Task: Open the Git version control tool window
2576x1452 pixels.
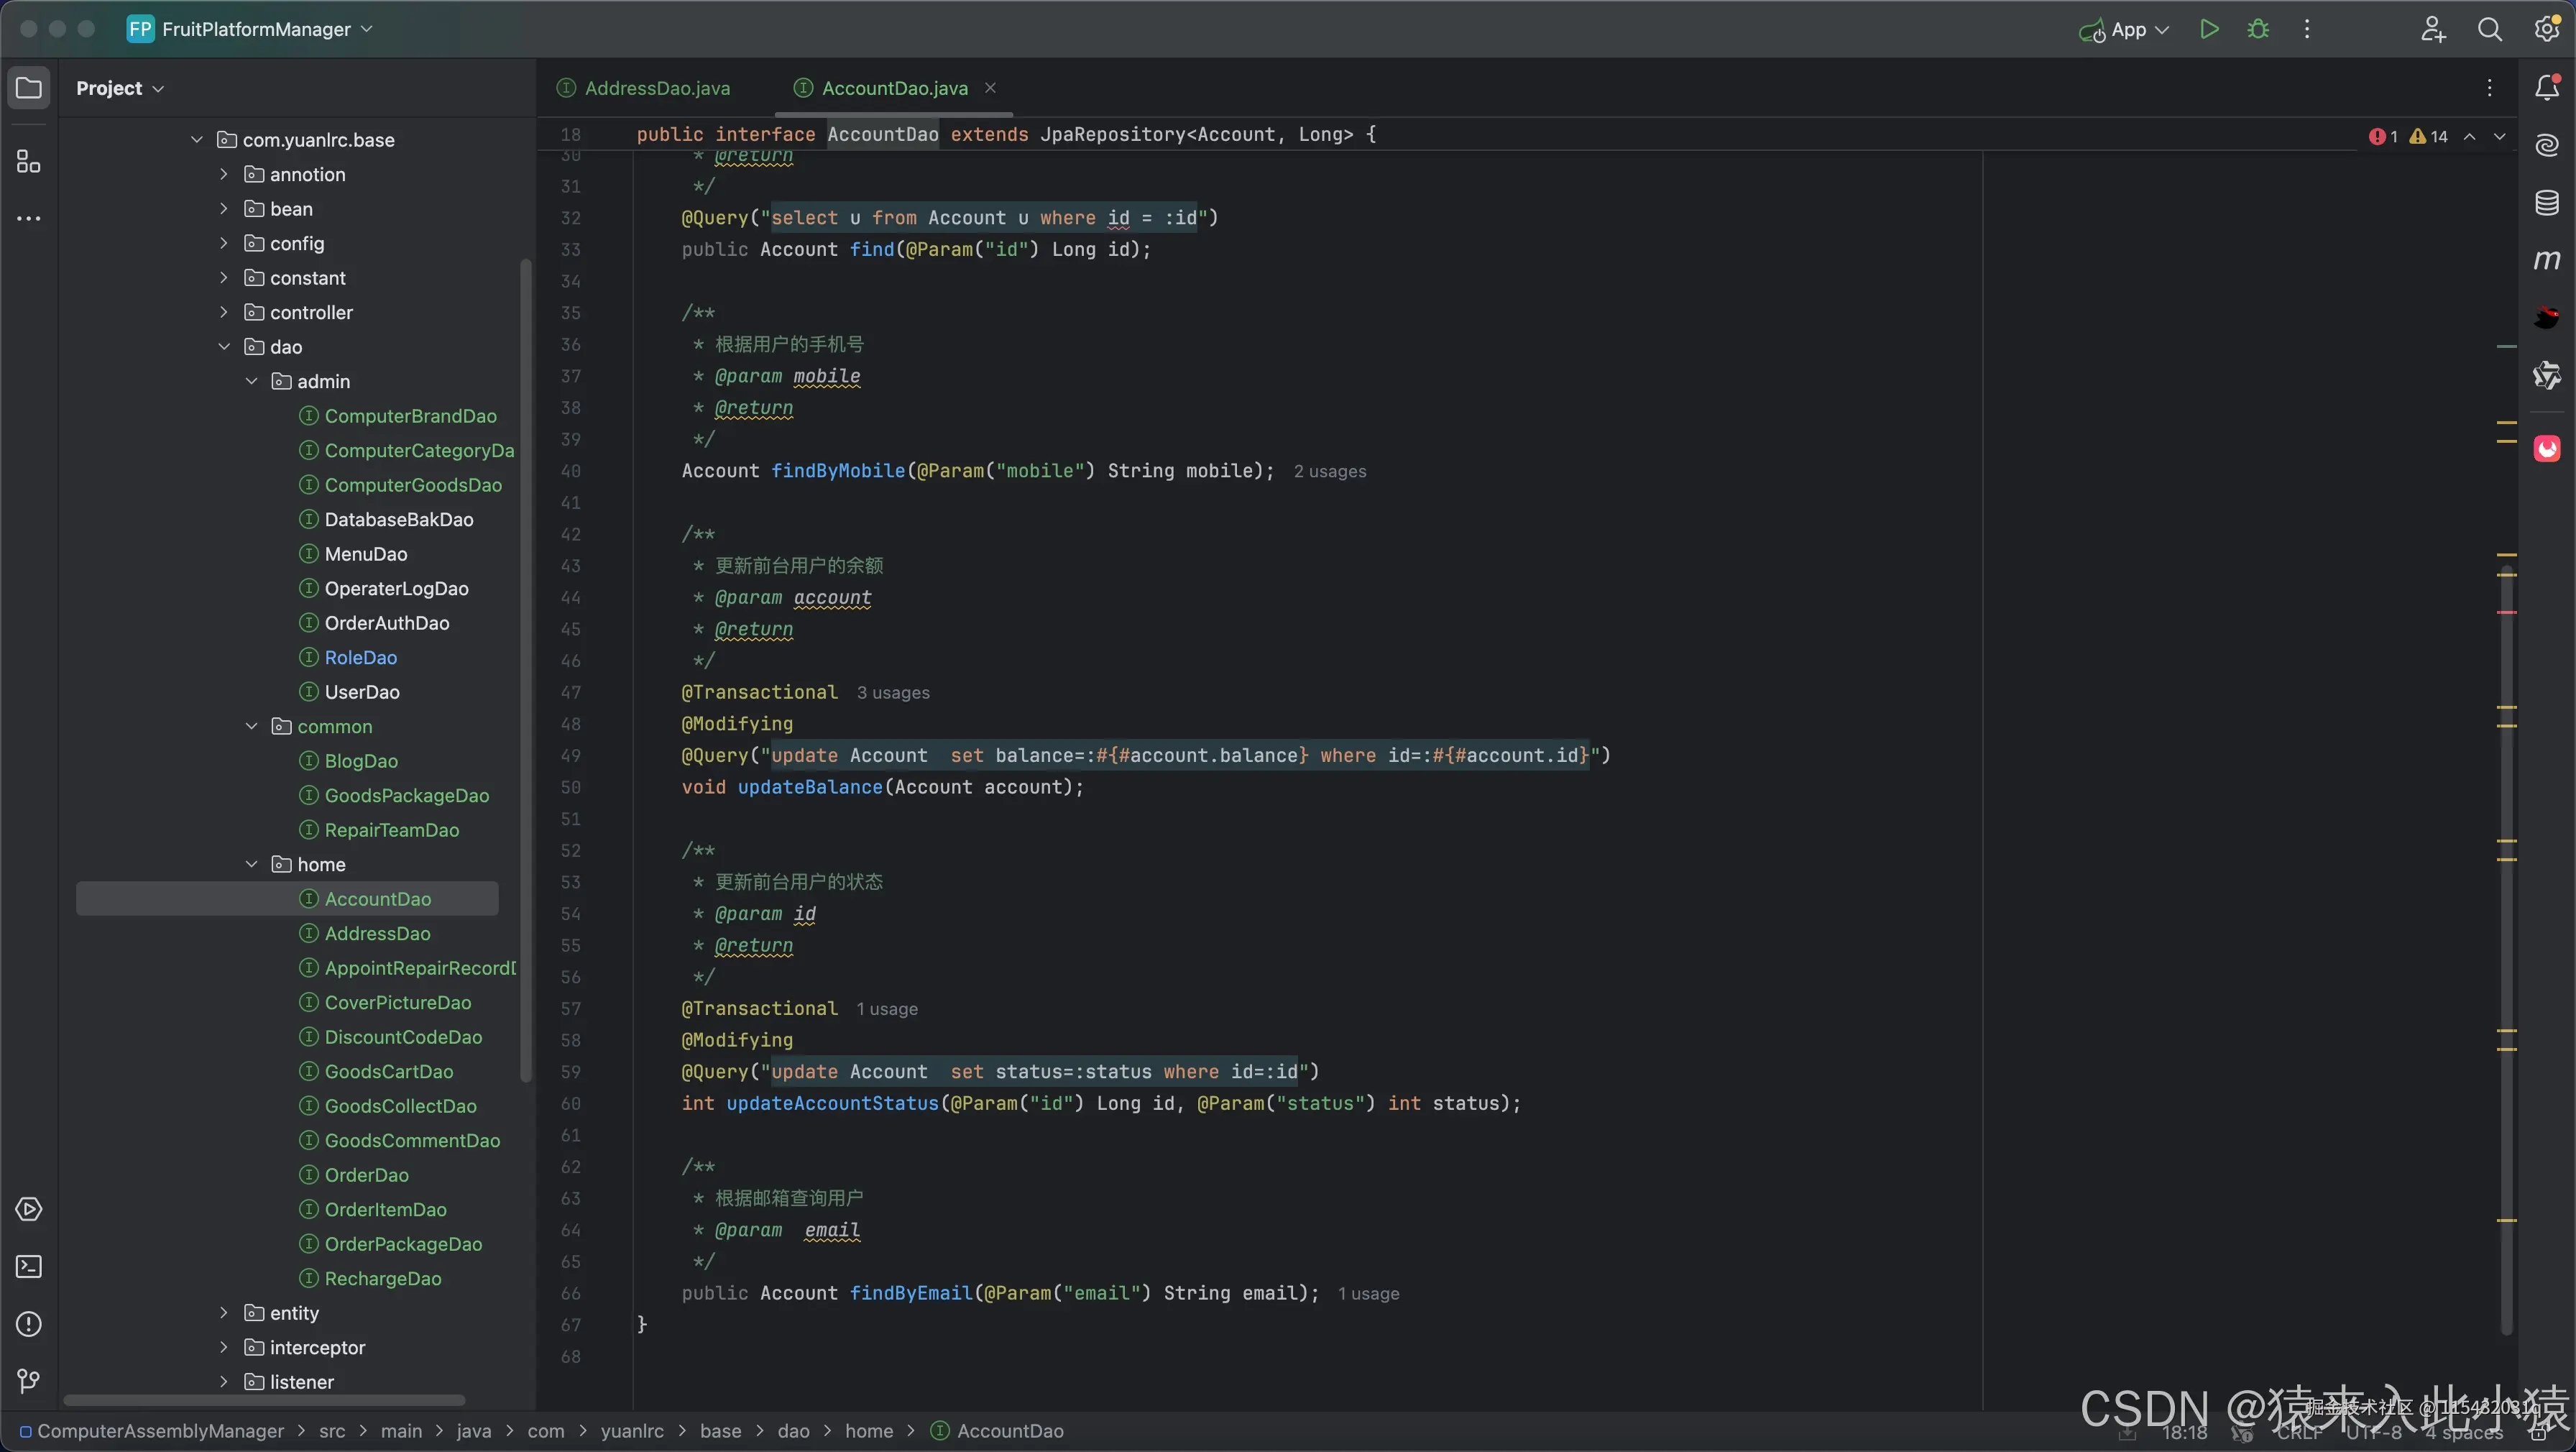Action: 28,1381
